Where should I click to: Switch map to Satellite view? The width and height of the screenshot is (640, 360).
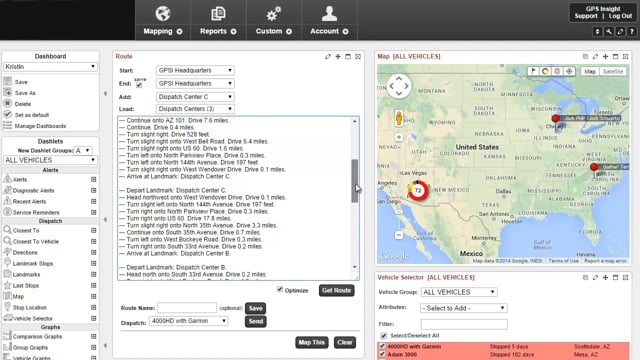613,71
